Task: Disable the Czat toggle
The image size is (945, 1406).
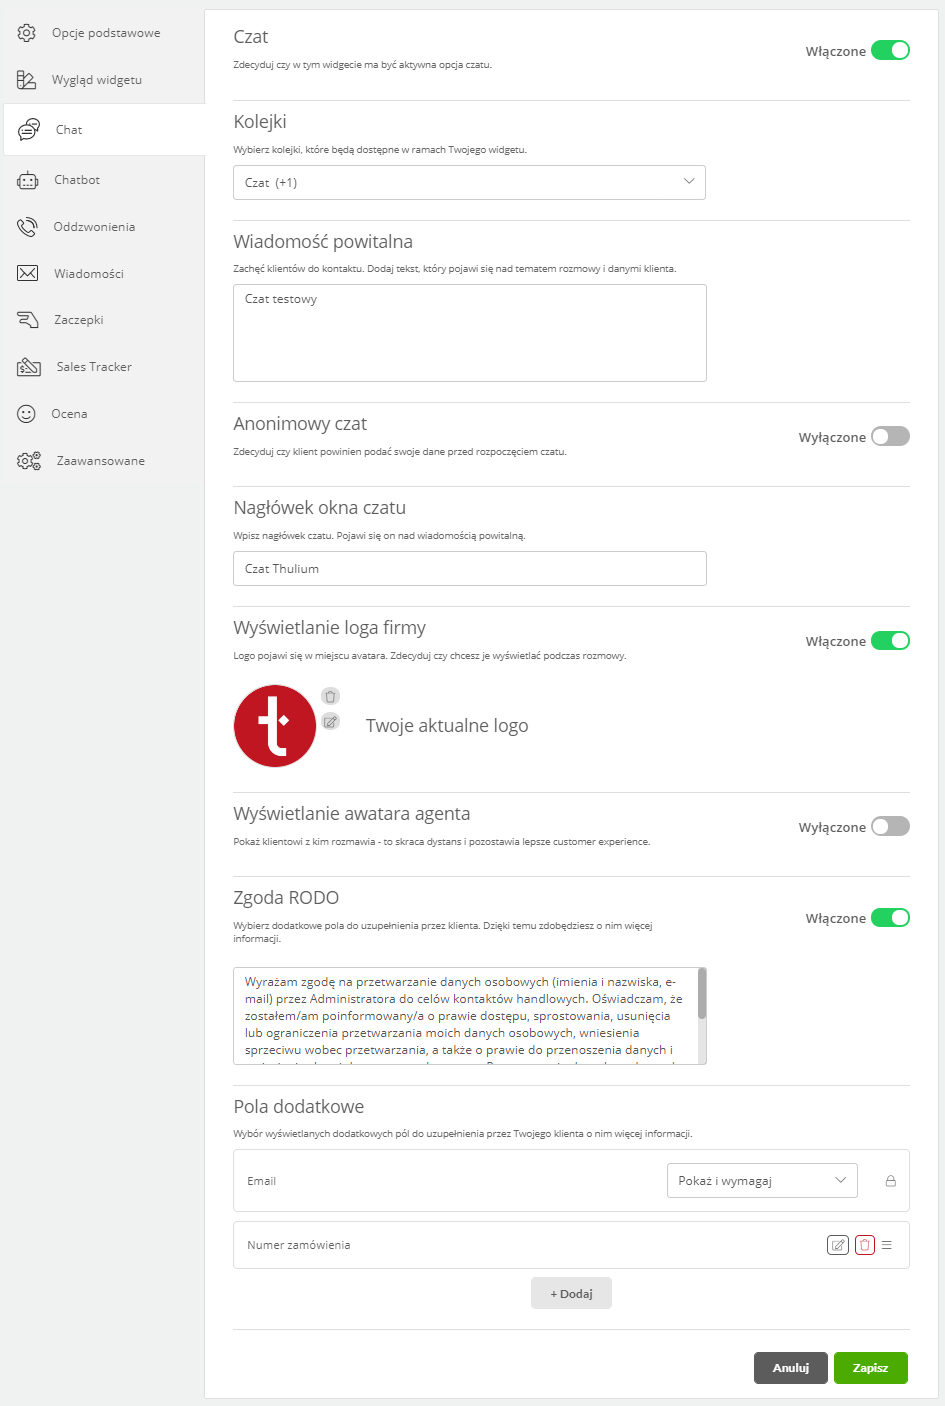Action: pos(890,51)
